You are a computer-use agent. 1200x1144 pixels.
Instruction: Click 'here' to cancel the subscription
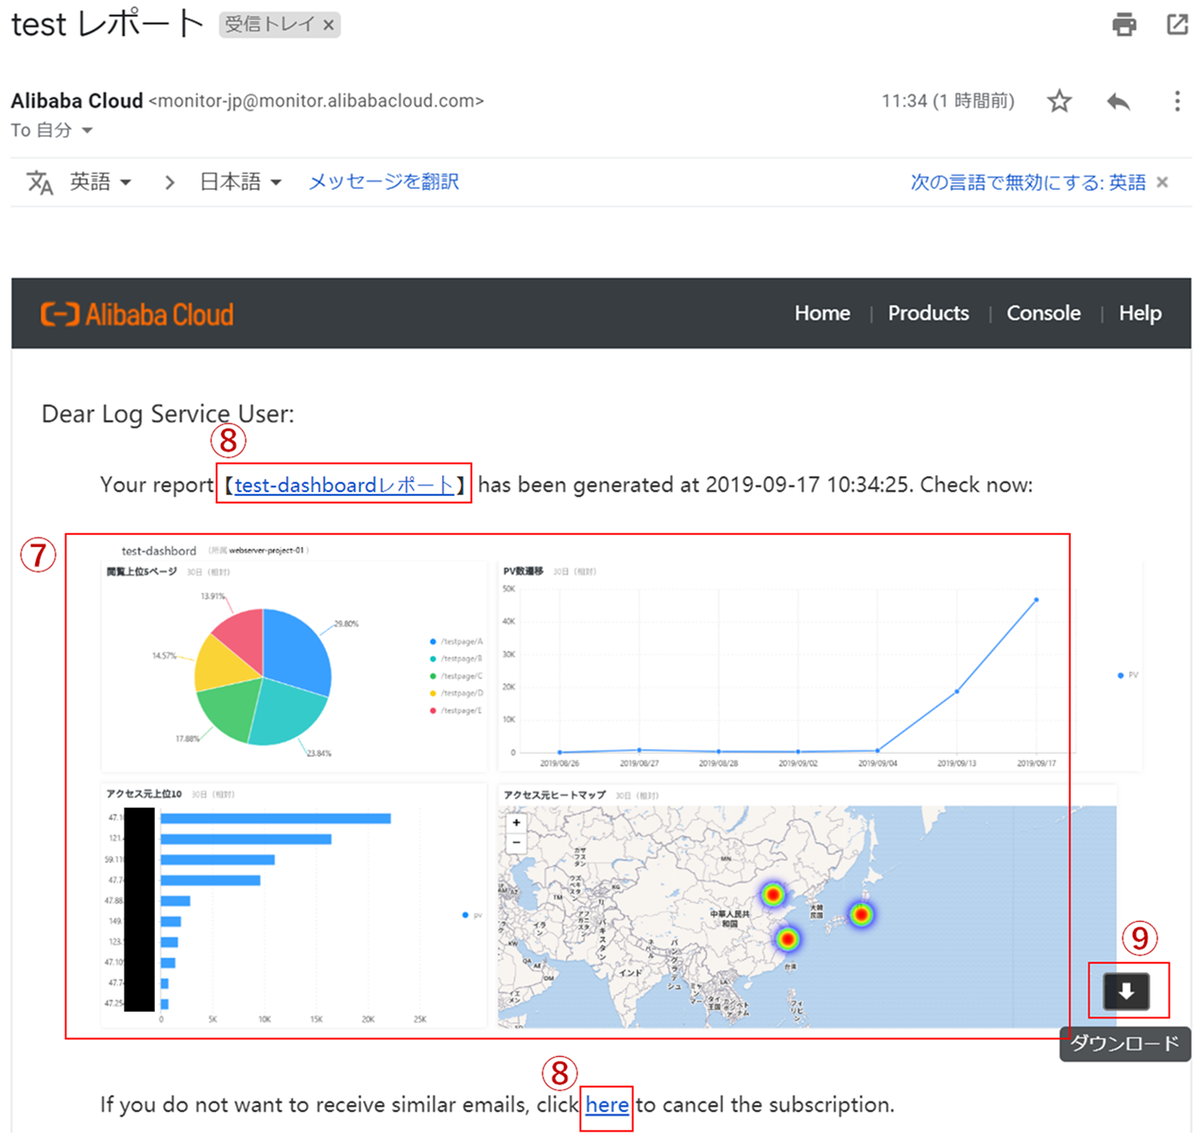pos(607,1105)
